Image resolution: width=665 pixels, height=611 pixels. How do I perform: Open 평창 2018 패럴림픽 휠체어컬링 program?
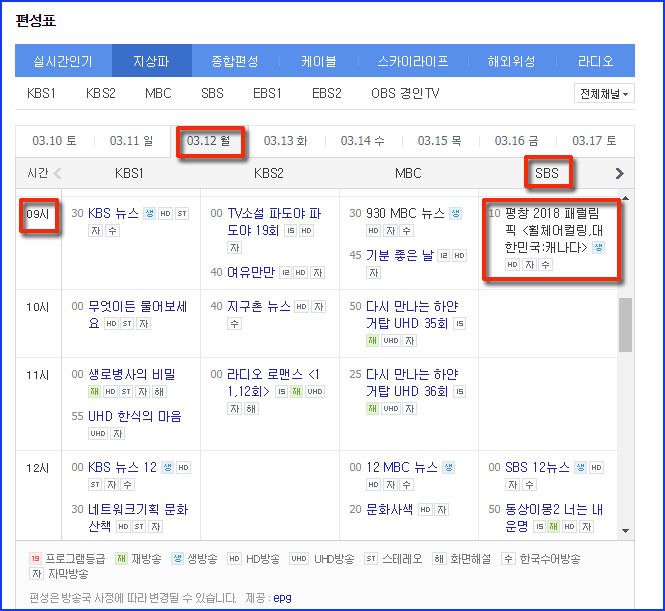(x=553, y=230)
